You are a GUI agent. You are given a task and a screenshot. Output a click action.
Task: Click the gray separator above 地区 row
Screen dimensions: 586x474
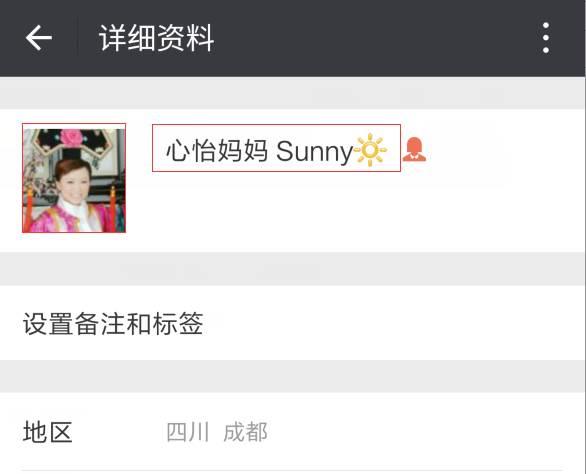click(293, 376)
